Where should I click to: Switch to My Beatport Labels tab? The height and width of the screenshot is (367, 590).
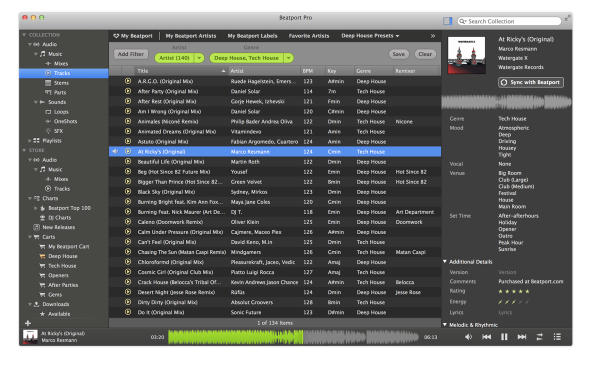point(252,36)
